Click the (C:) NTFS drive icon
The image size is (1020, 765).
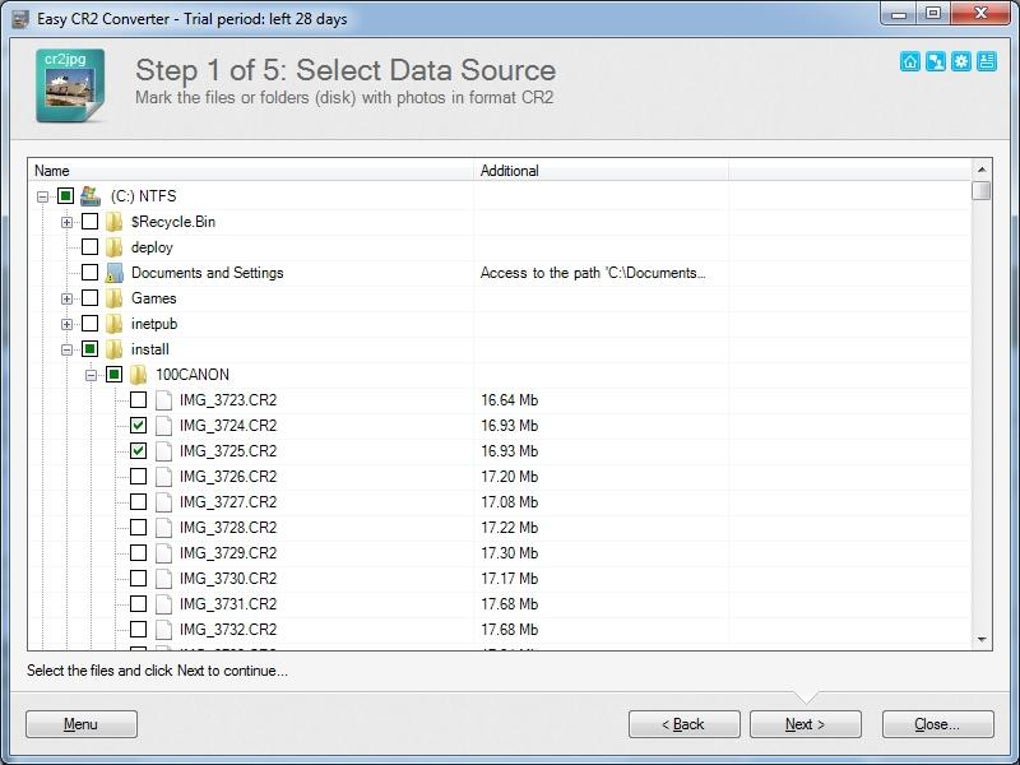[x=90, y=196]
